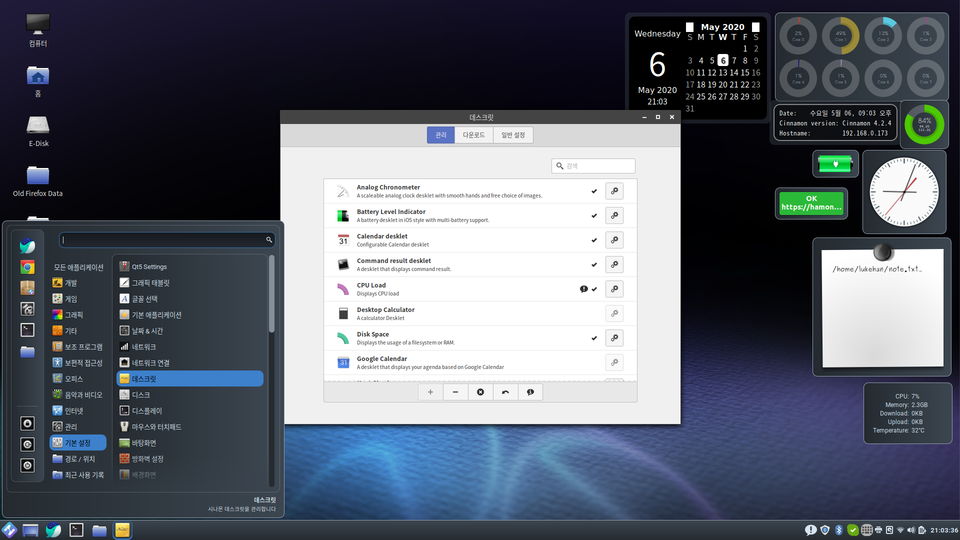The image size is (960, 540).
Task: Click the undo arrow button in Desklets toolbar
Action: pos(505,392)
